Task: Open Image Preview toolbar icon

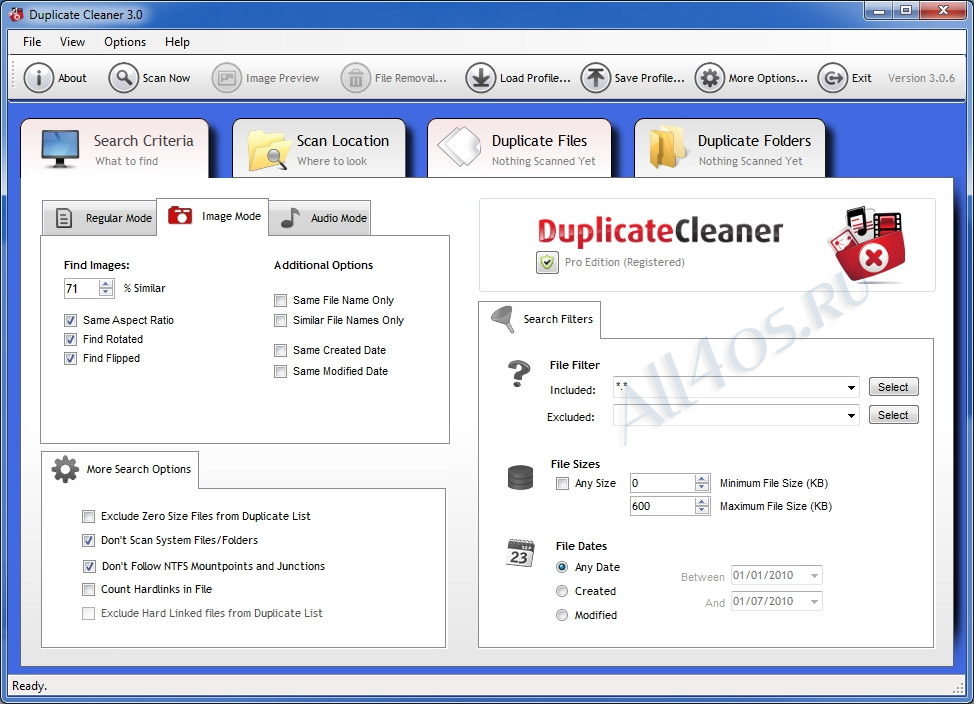Action: point(227,78)
